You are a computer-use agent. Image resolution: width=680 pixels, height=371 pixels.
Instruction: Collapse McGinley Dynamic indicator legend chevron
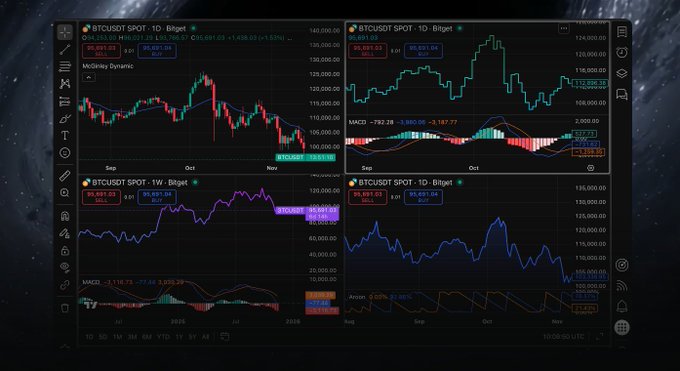pos(88,78)
